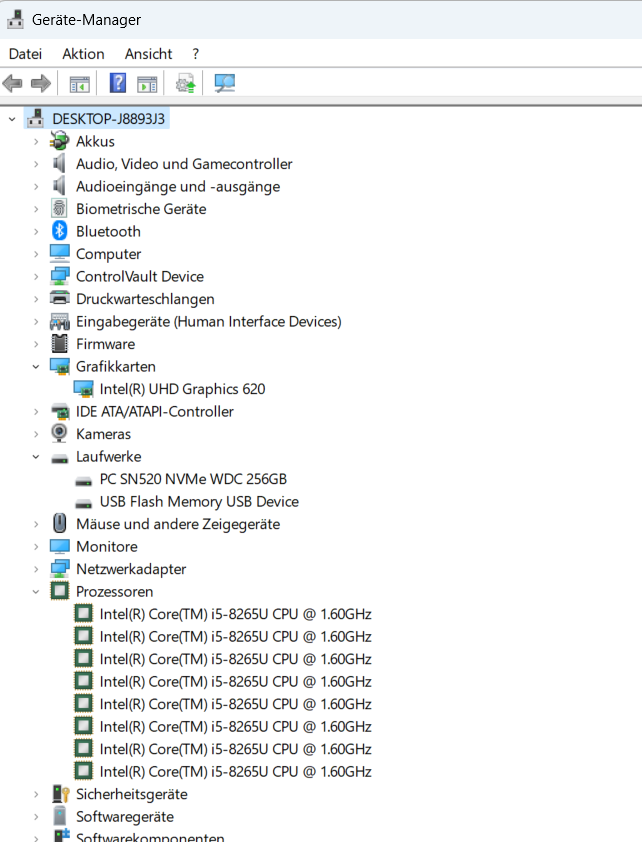Collapse the Prozessoren category

pos(36,592)
